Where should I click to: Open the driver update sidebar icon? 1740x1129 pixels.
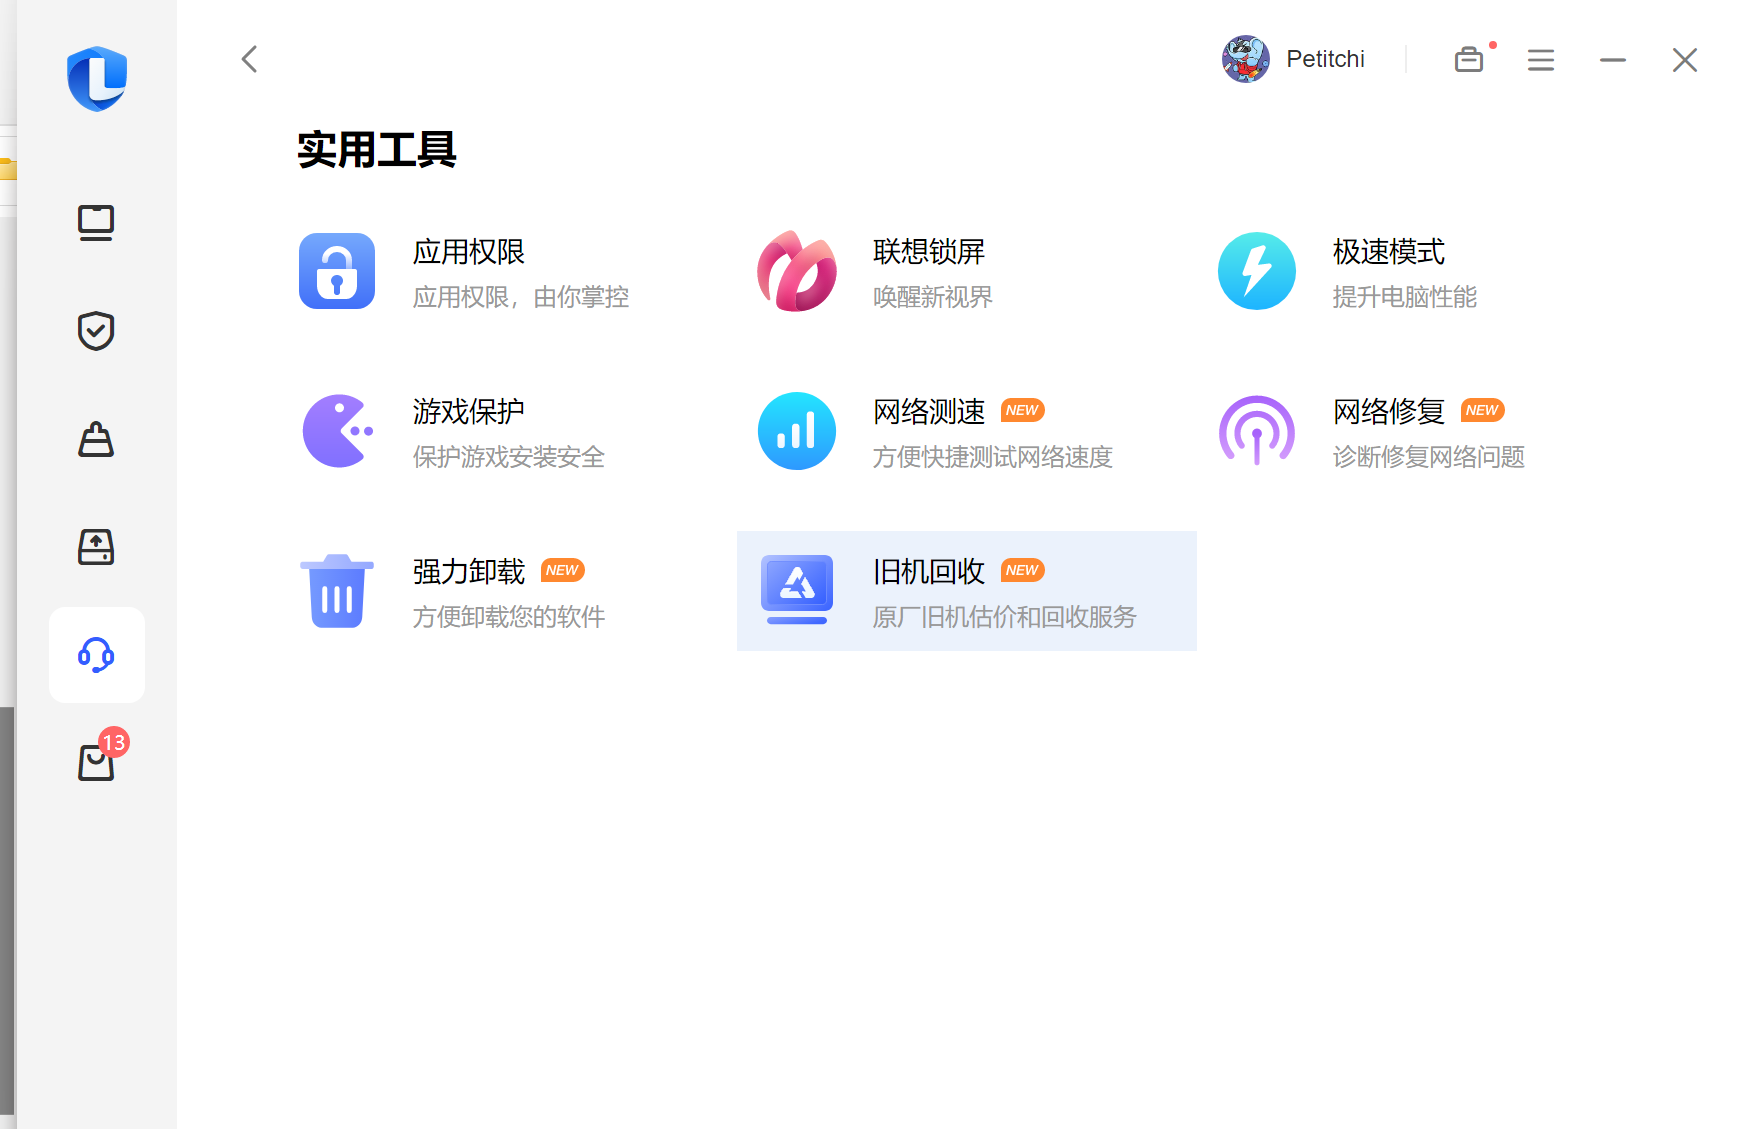pos(96,547)
